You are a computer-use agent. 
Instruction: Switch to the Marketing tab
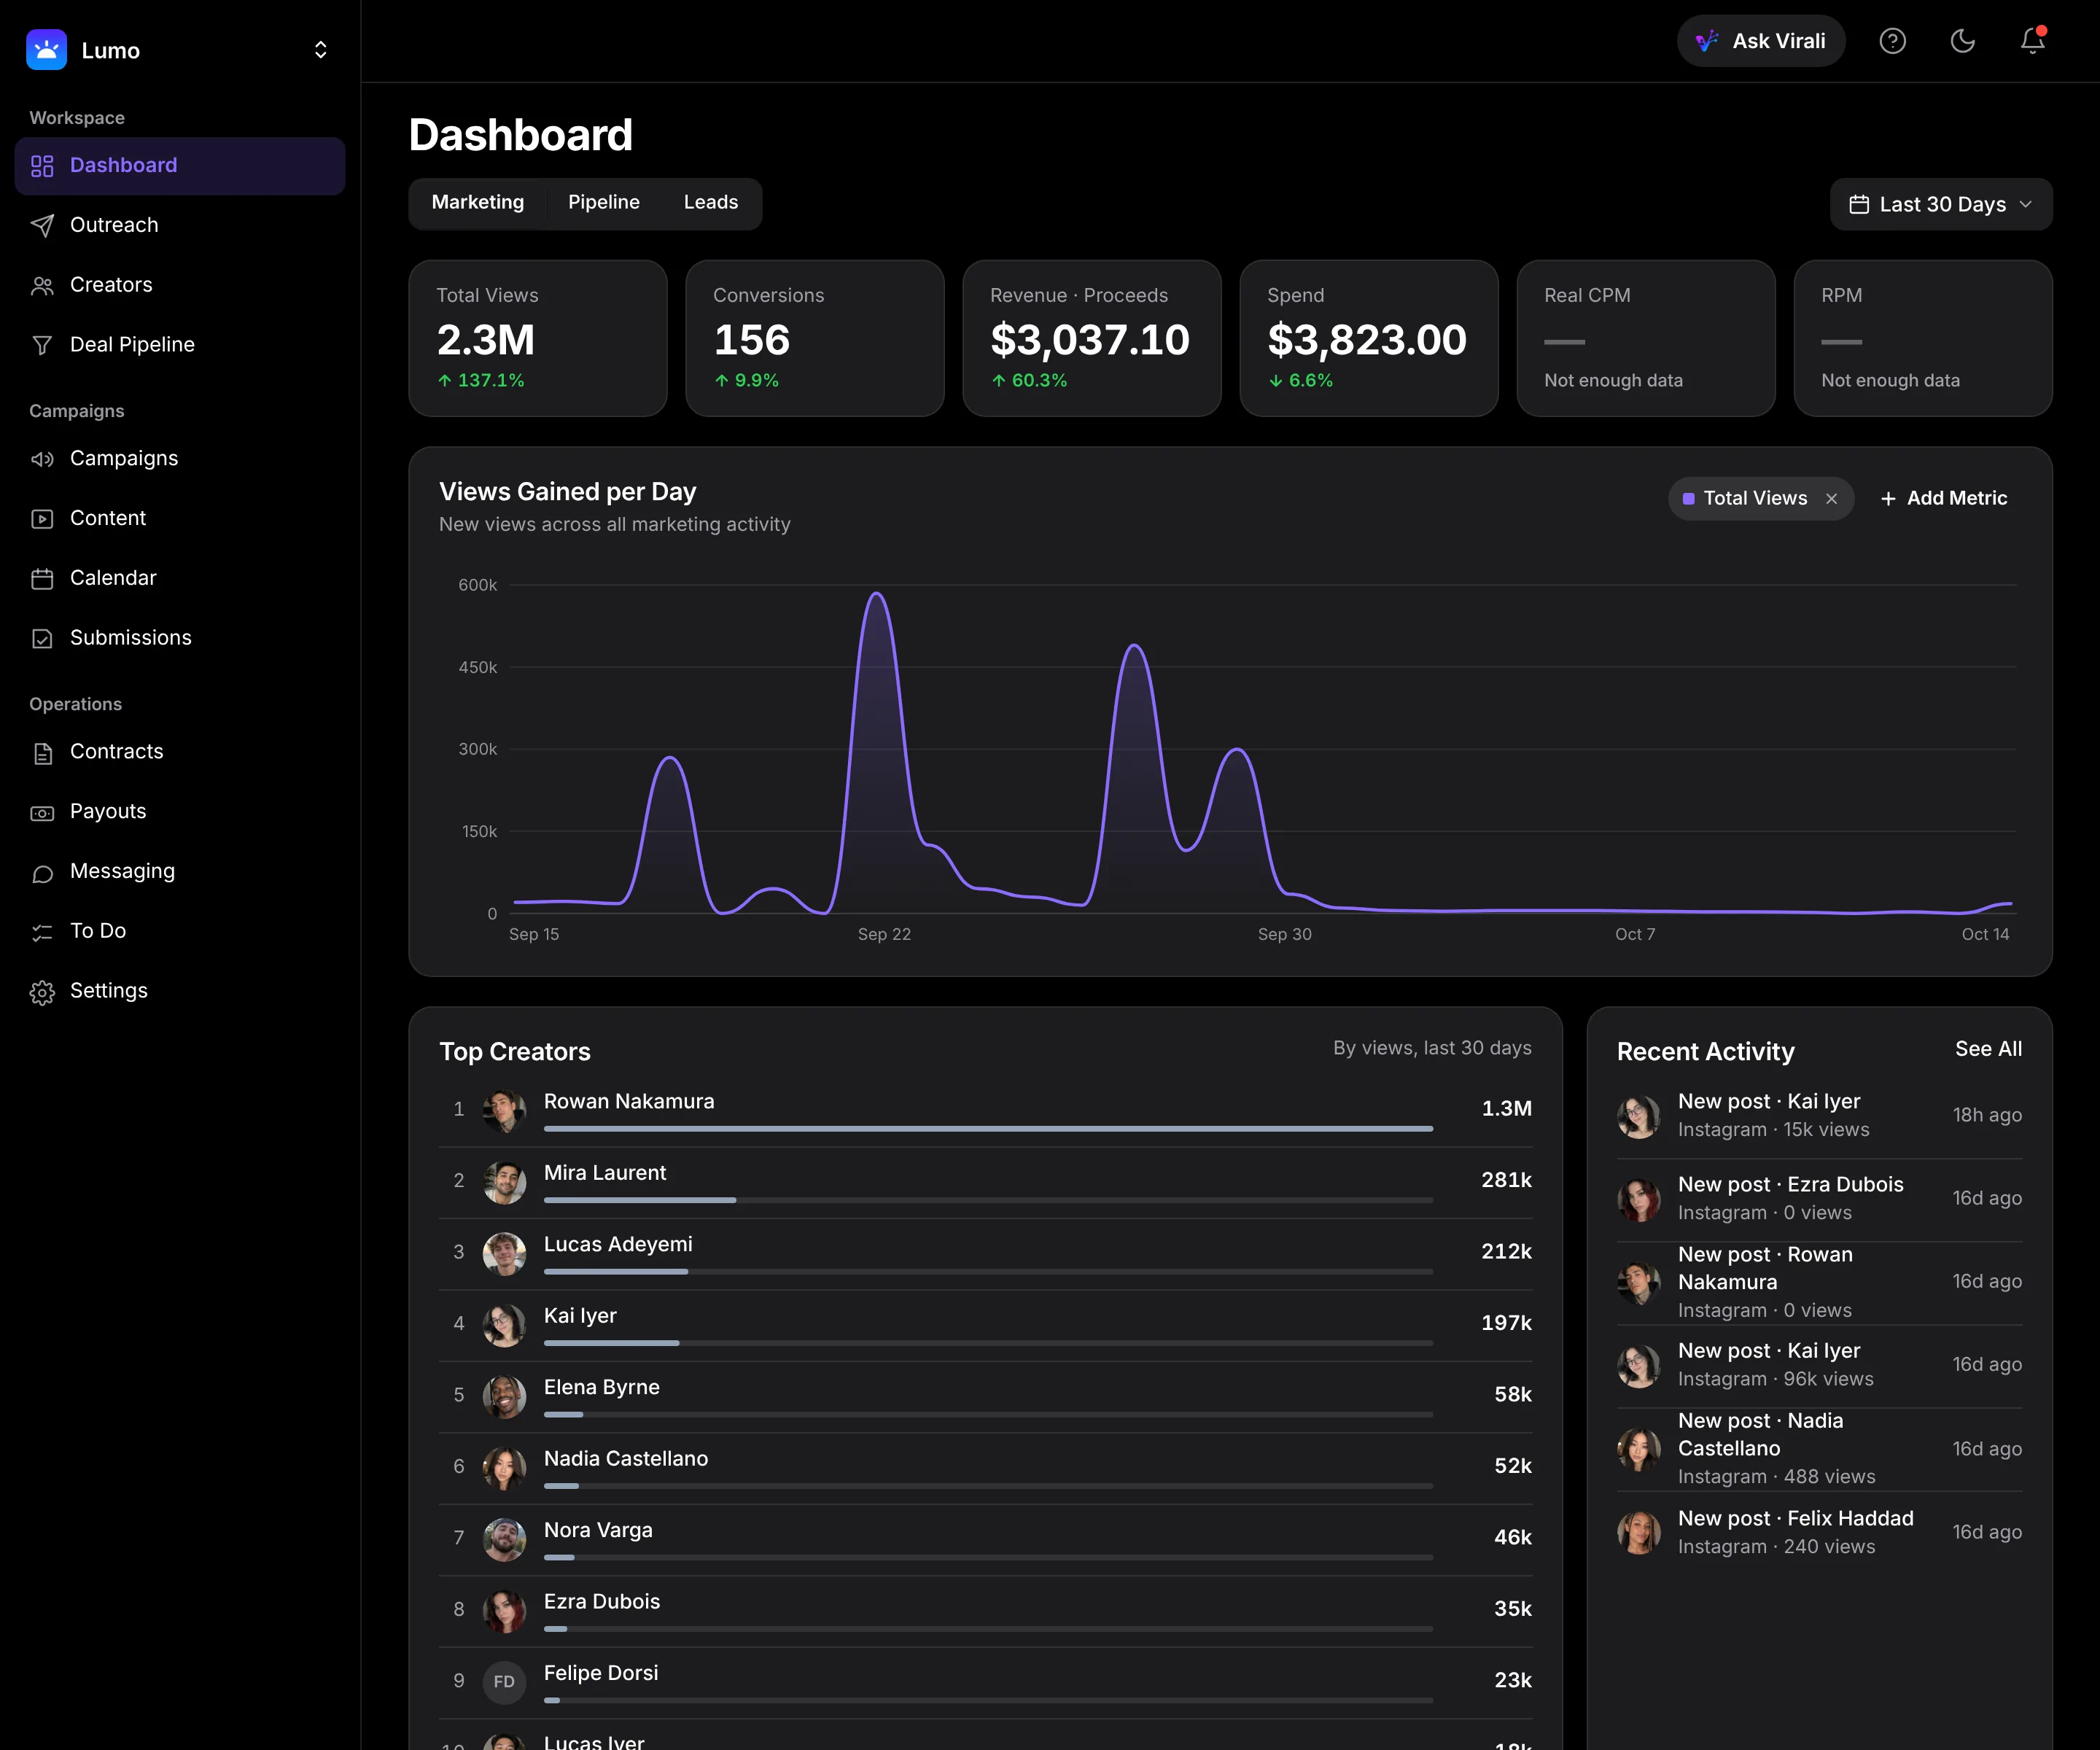[478, 203]
